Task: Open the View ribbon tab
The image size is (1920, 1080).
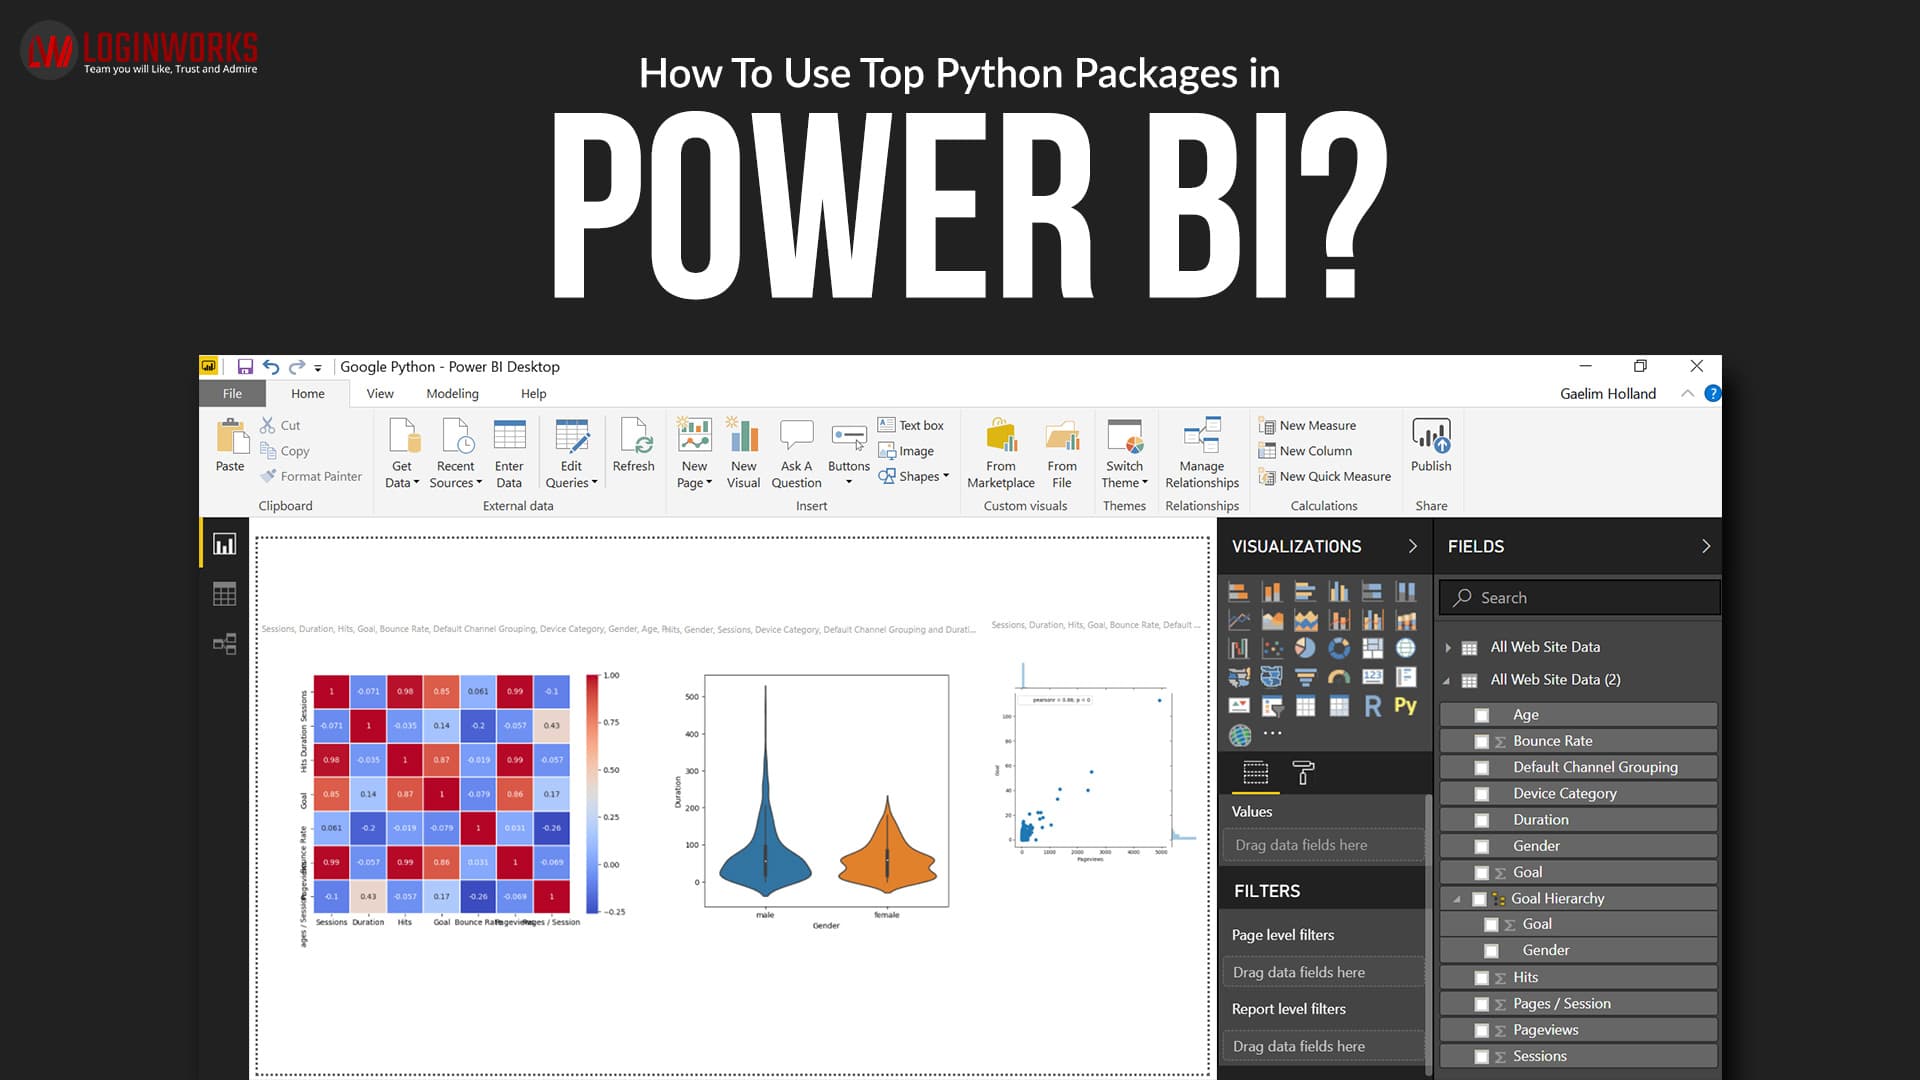Action: click(x=379, y=393)
